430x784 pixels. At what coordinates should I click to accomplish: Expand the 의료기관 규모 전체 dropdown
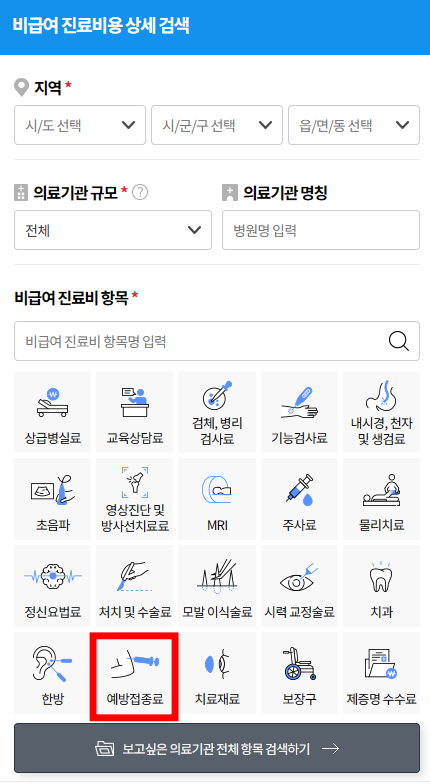pos(113,230)
